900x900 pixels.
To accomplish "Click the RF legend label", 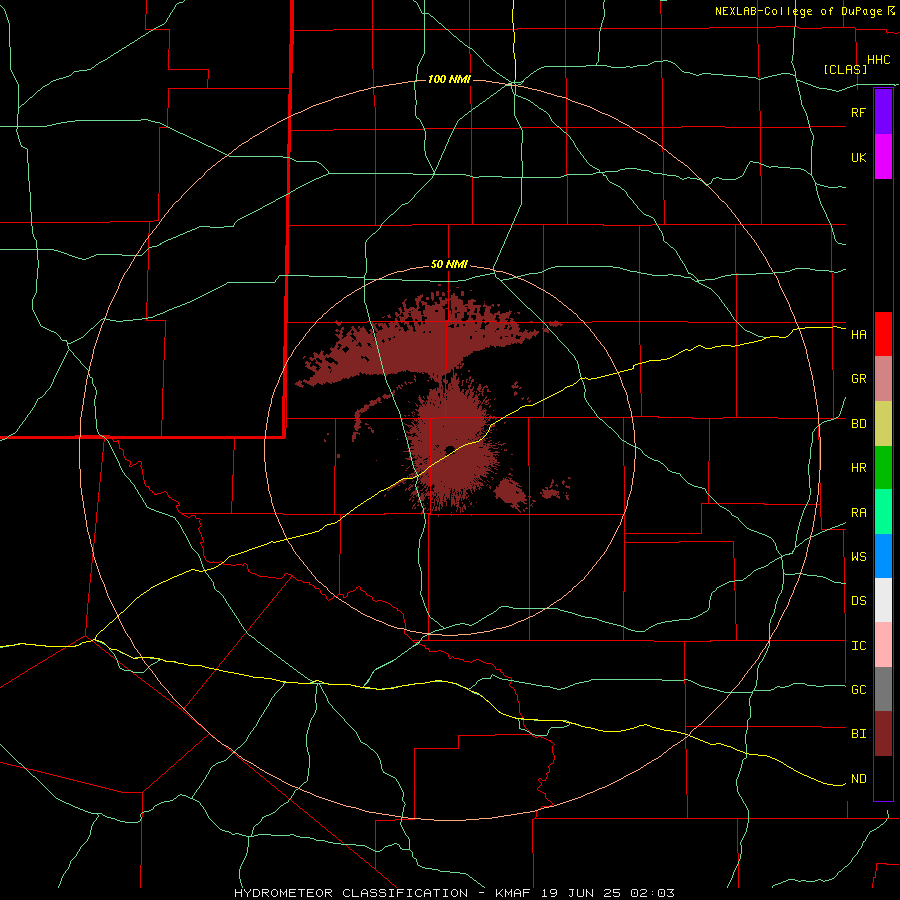I will (858, 112).
